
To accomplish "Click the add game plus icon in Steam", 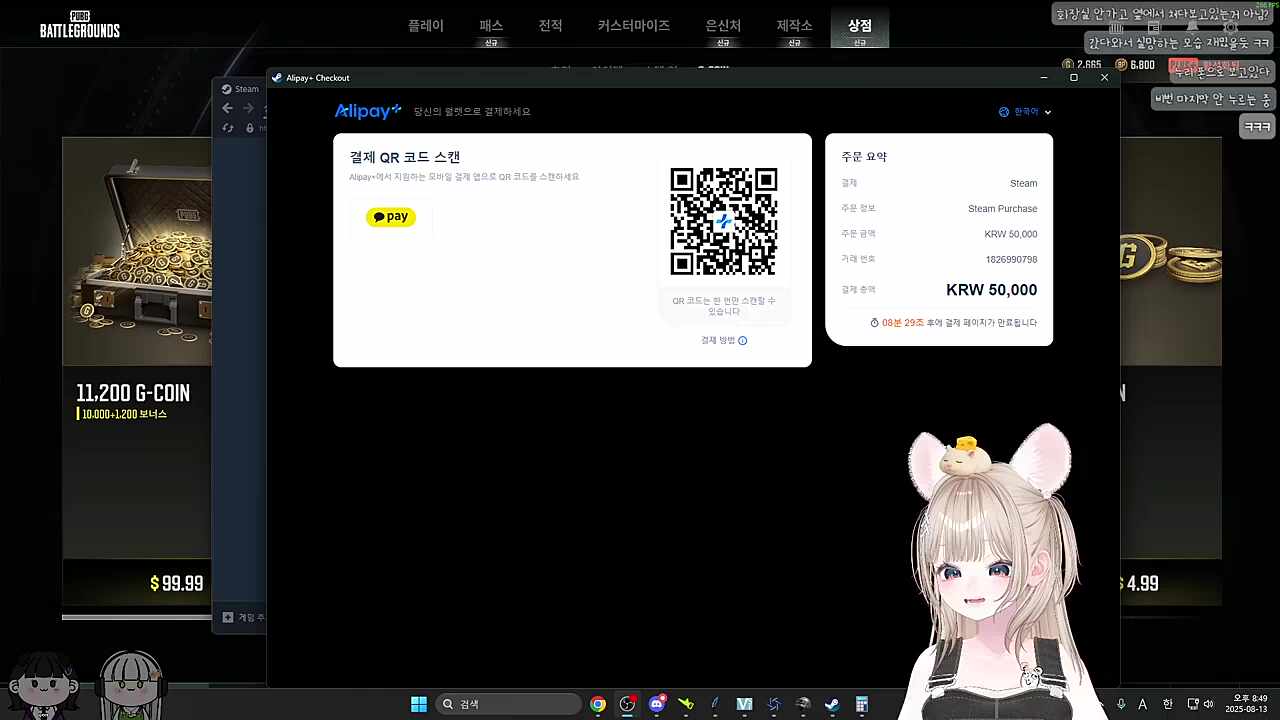I will tap(228, 618).
